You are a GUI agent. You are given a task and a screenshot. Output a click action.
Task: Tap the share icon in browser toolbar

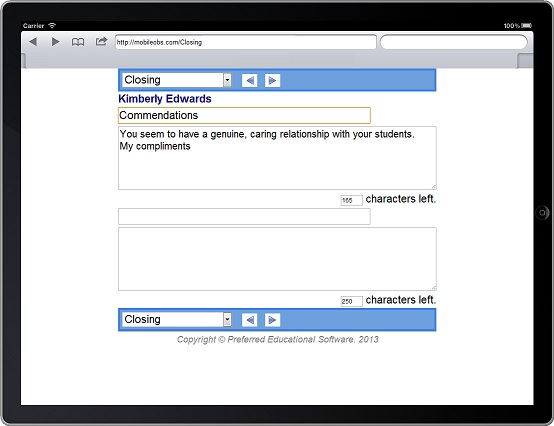[101, 41]
